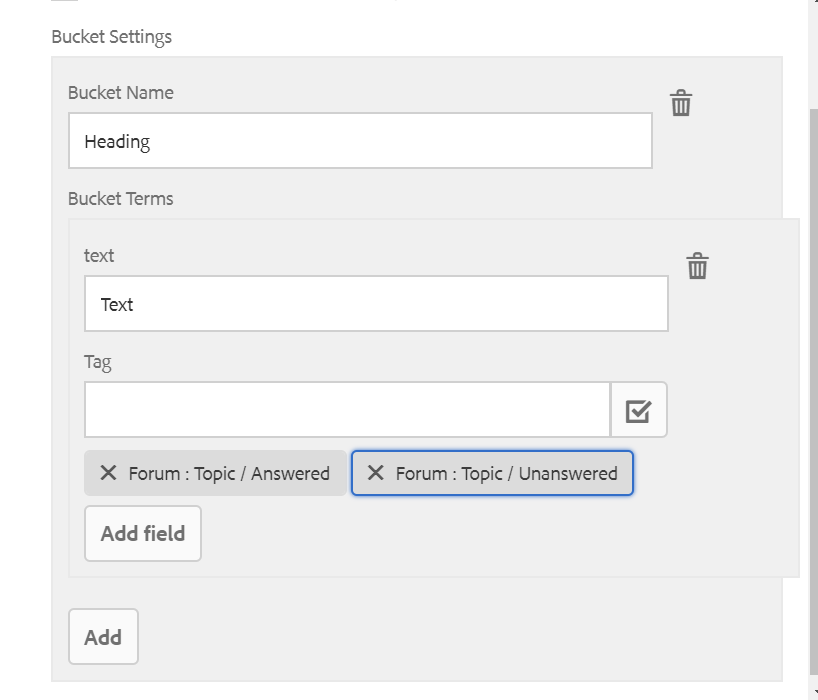The width and height of the screenshot is (818, 700).
Task: Remove the Forum : Topic / Unanswered tag
Action: (x=375, y=473)
